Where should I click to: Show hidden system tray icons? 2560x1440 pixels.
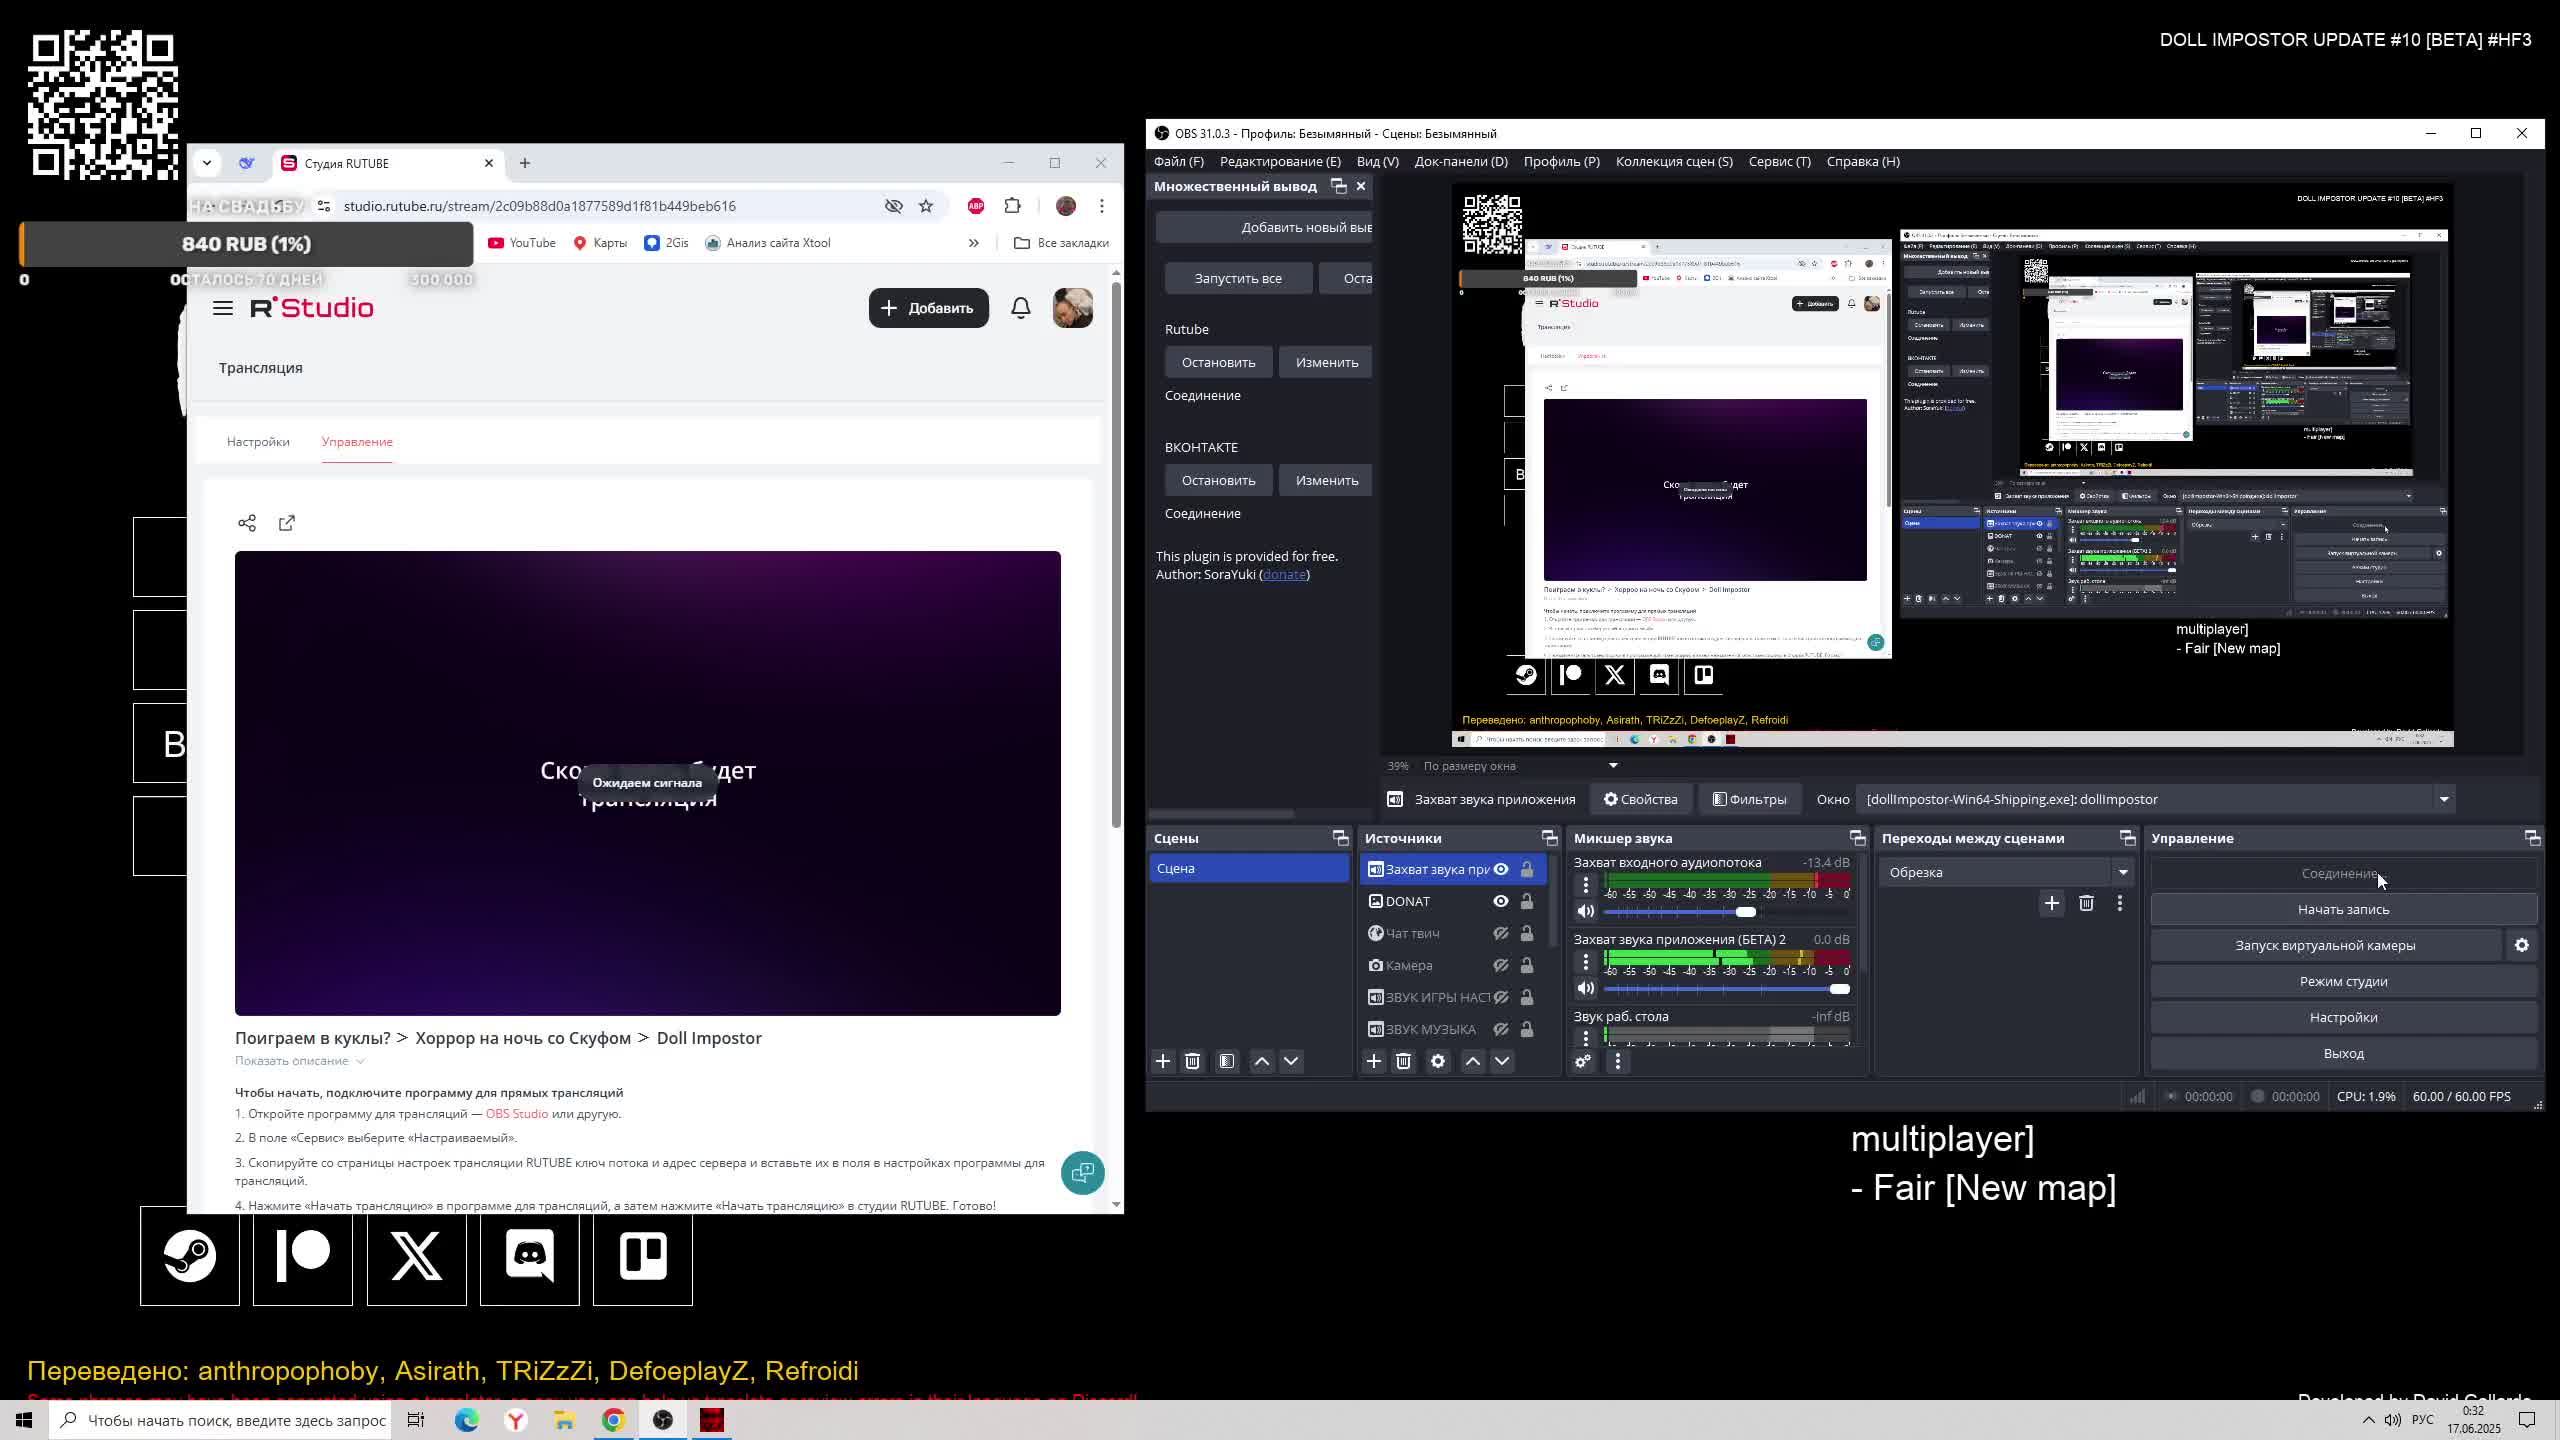[x=2368, y=1420]
